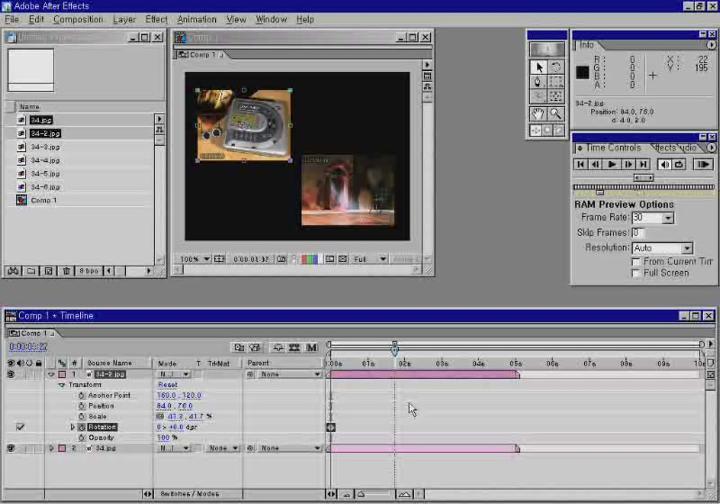Enable the From Current Time checkbox
Image resolution: width=720 pixels, height=504 pixels.
pos(636,262)
